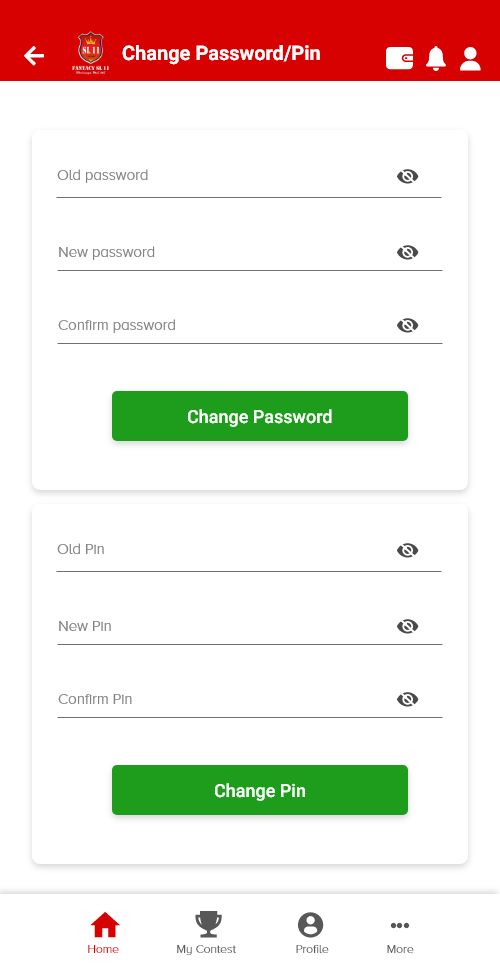This screenshot has width=500, height=980.
Task: Select the New Pin input field
Action: tap(249, 626)
